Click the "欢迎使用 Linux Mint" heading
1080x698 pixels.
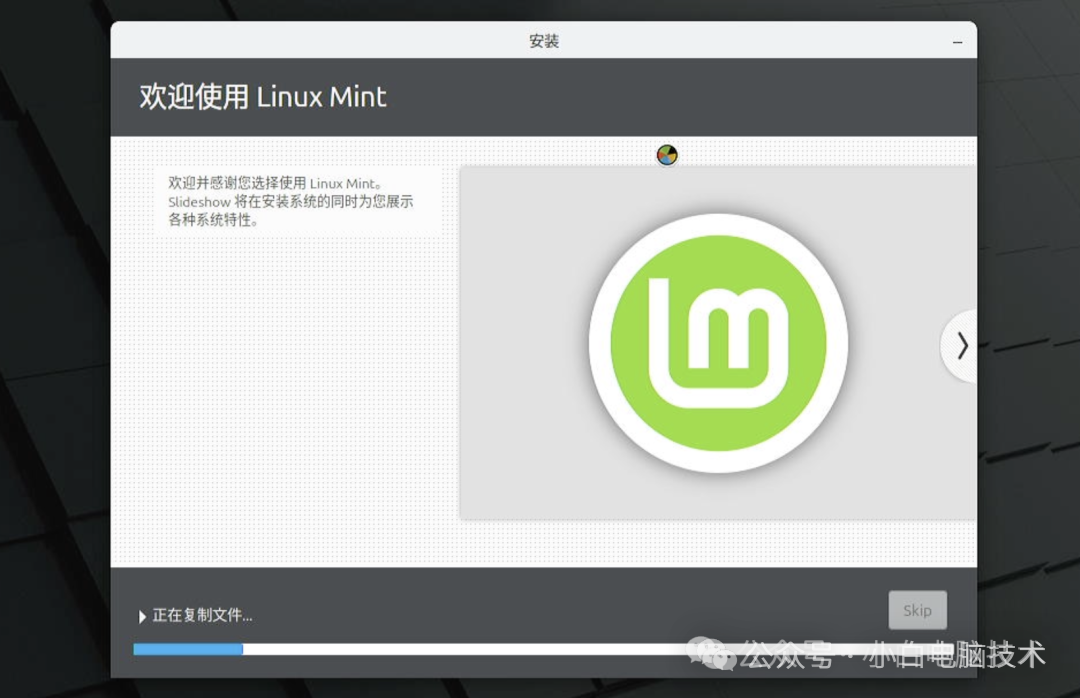point(263,96)
